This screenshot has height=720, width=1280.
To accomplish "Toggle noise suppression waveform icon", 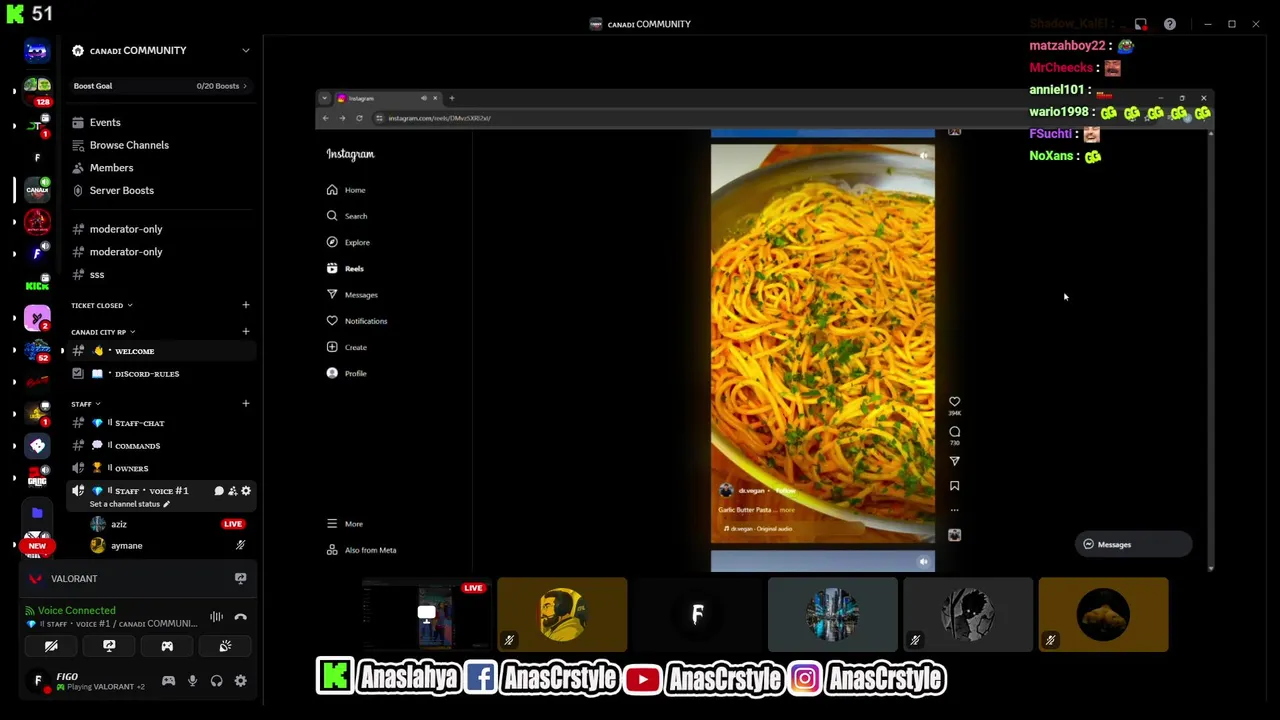I will (x=216, y=617).
